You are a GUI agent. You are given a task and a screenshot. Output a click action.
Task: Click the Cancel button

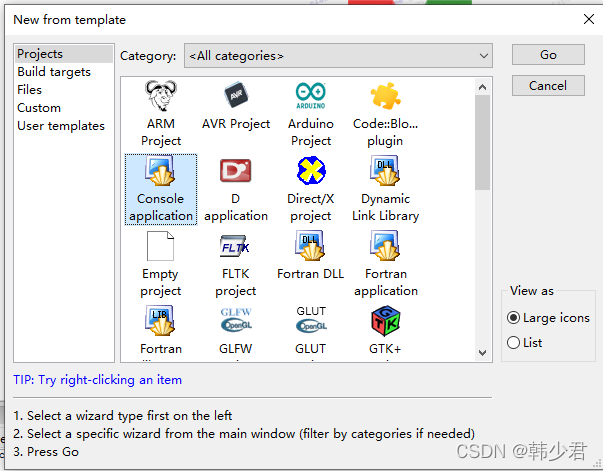tap(548, 85)
